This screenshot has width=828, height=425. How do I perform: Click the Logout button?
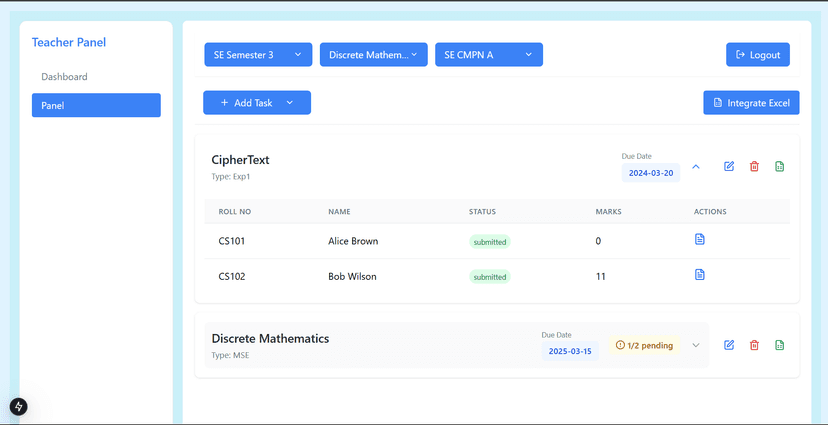[757, 55]
